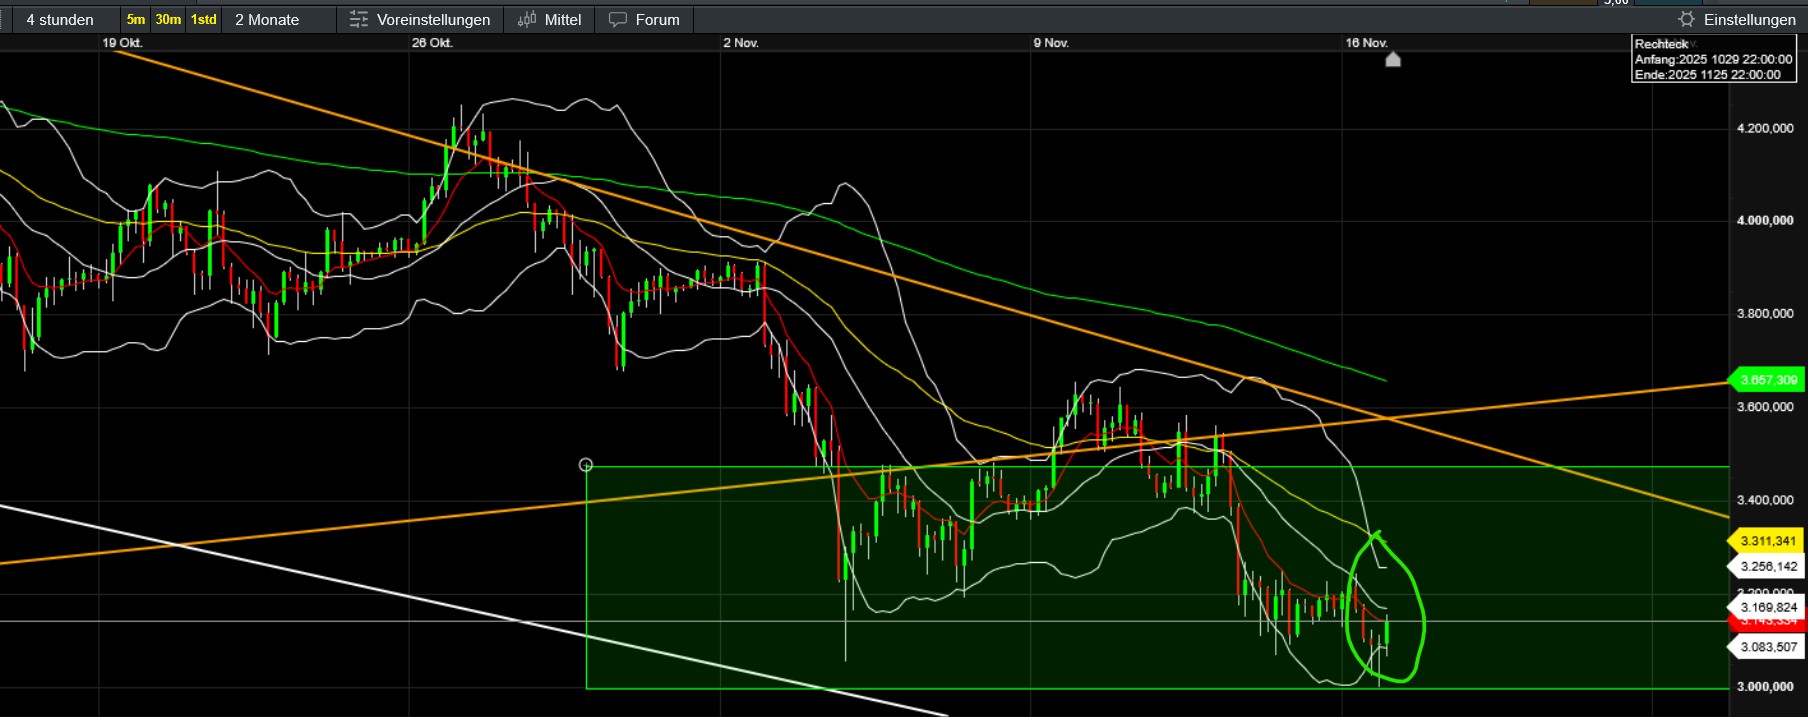Screen dimensions: 1808x717
Task: Activate the 30m interval button
Action: click(x=168, y=20)
